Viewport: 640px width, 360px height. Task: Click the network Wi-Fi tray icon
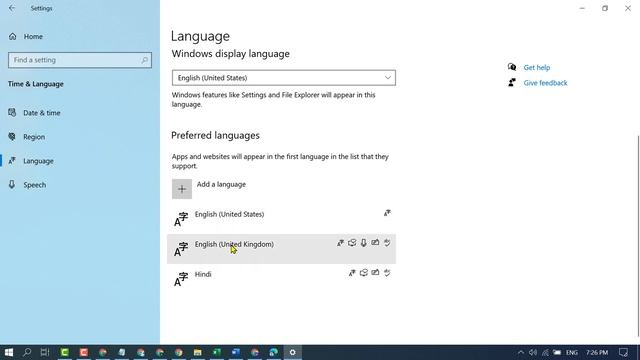(x=545, y=352)
